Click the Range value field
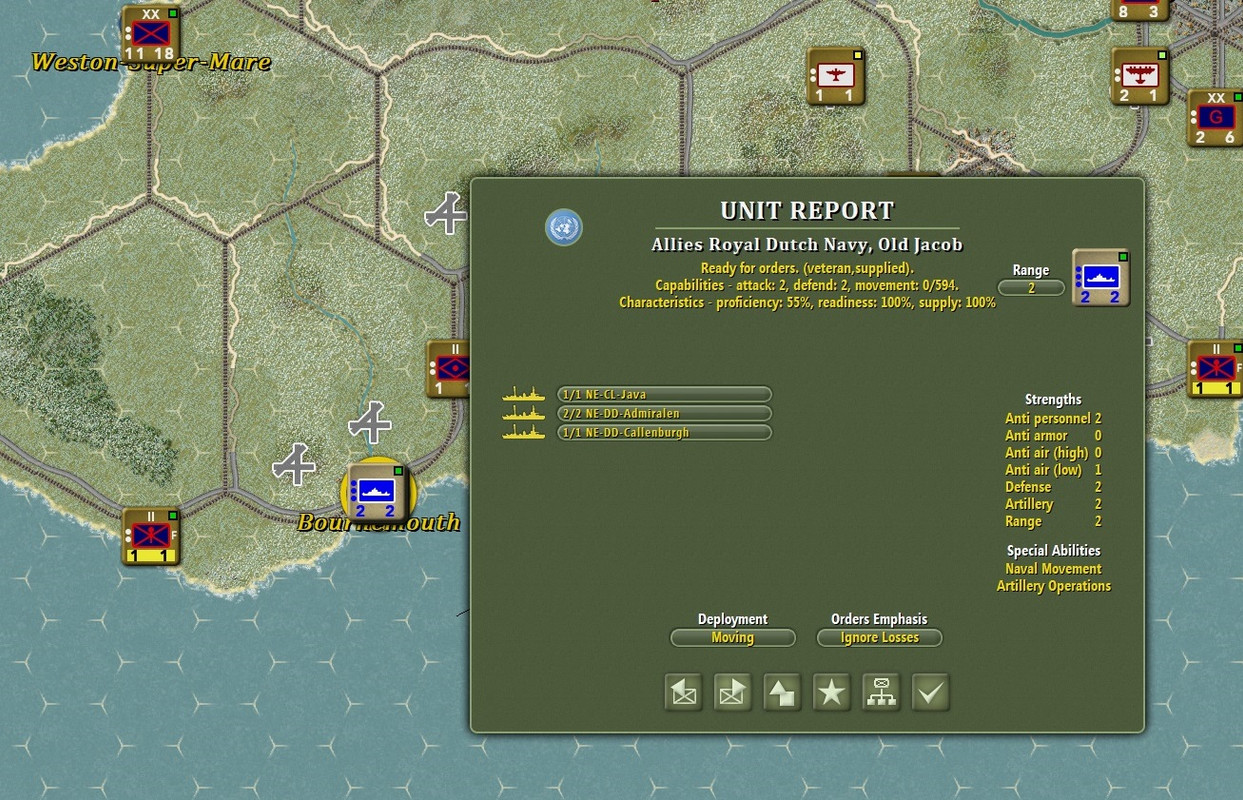Viewport: 1243px width, 800px height. point(1031,288)
